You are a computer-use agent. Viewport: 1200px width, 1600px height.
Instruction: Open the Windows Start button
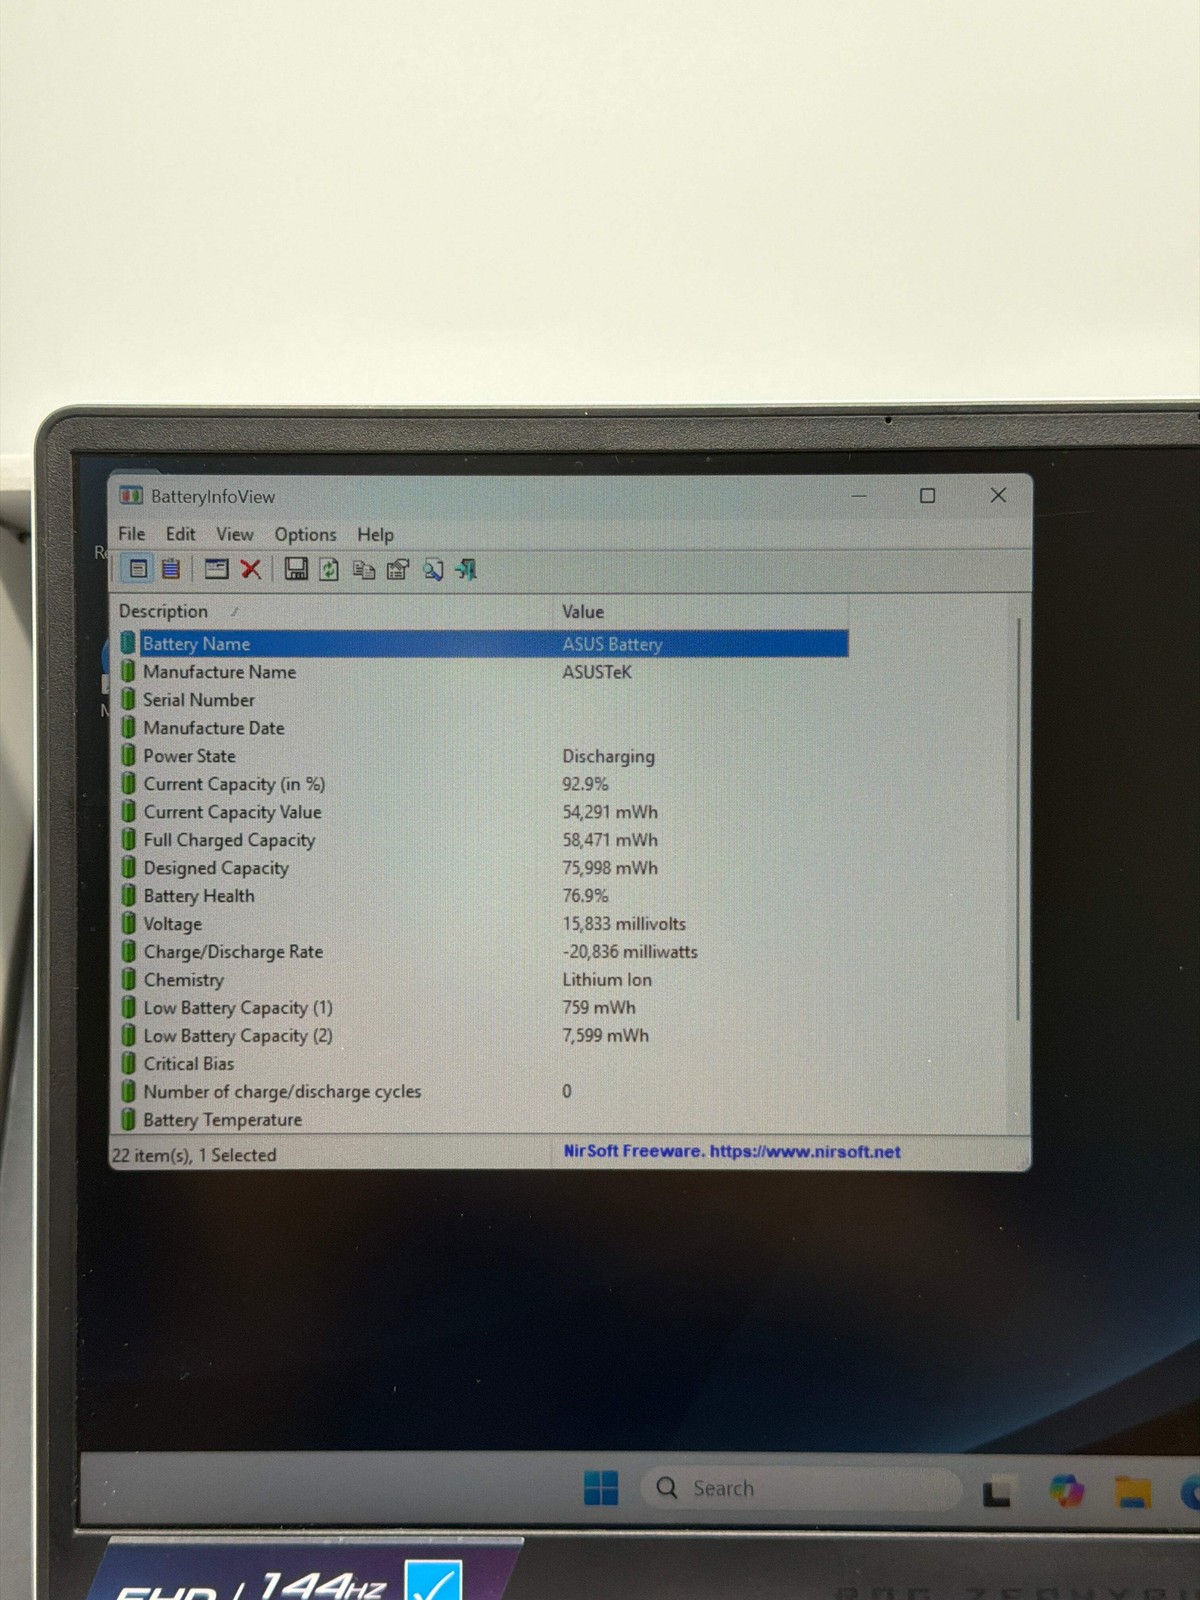coord(601,1488)
